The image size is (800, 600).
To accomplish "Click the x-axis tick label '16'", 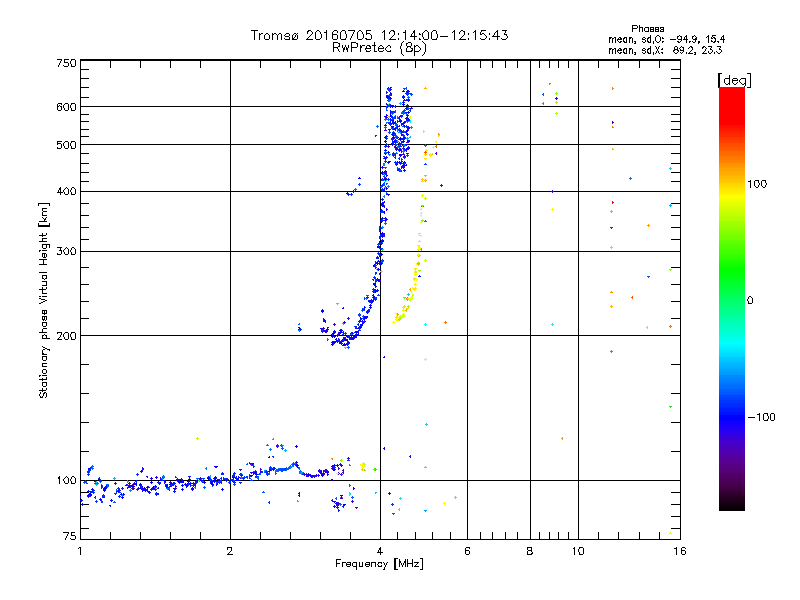I will (680, 551).
